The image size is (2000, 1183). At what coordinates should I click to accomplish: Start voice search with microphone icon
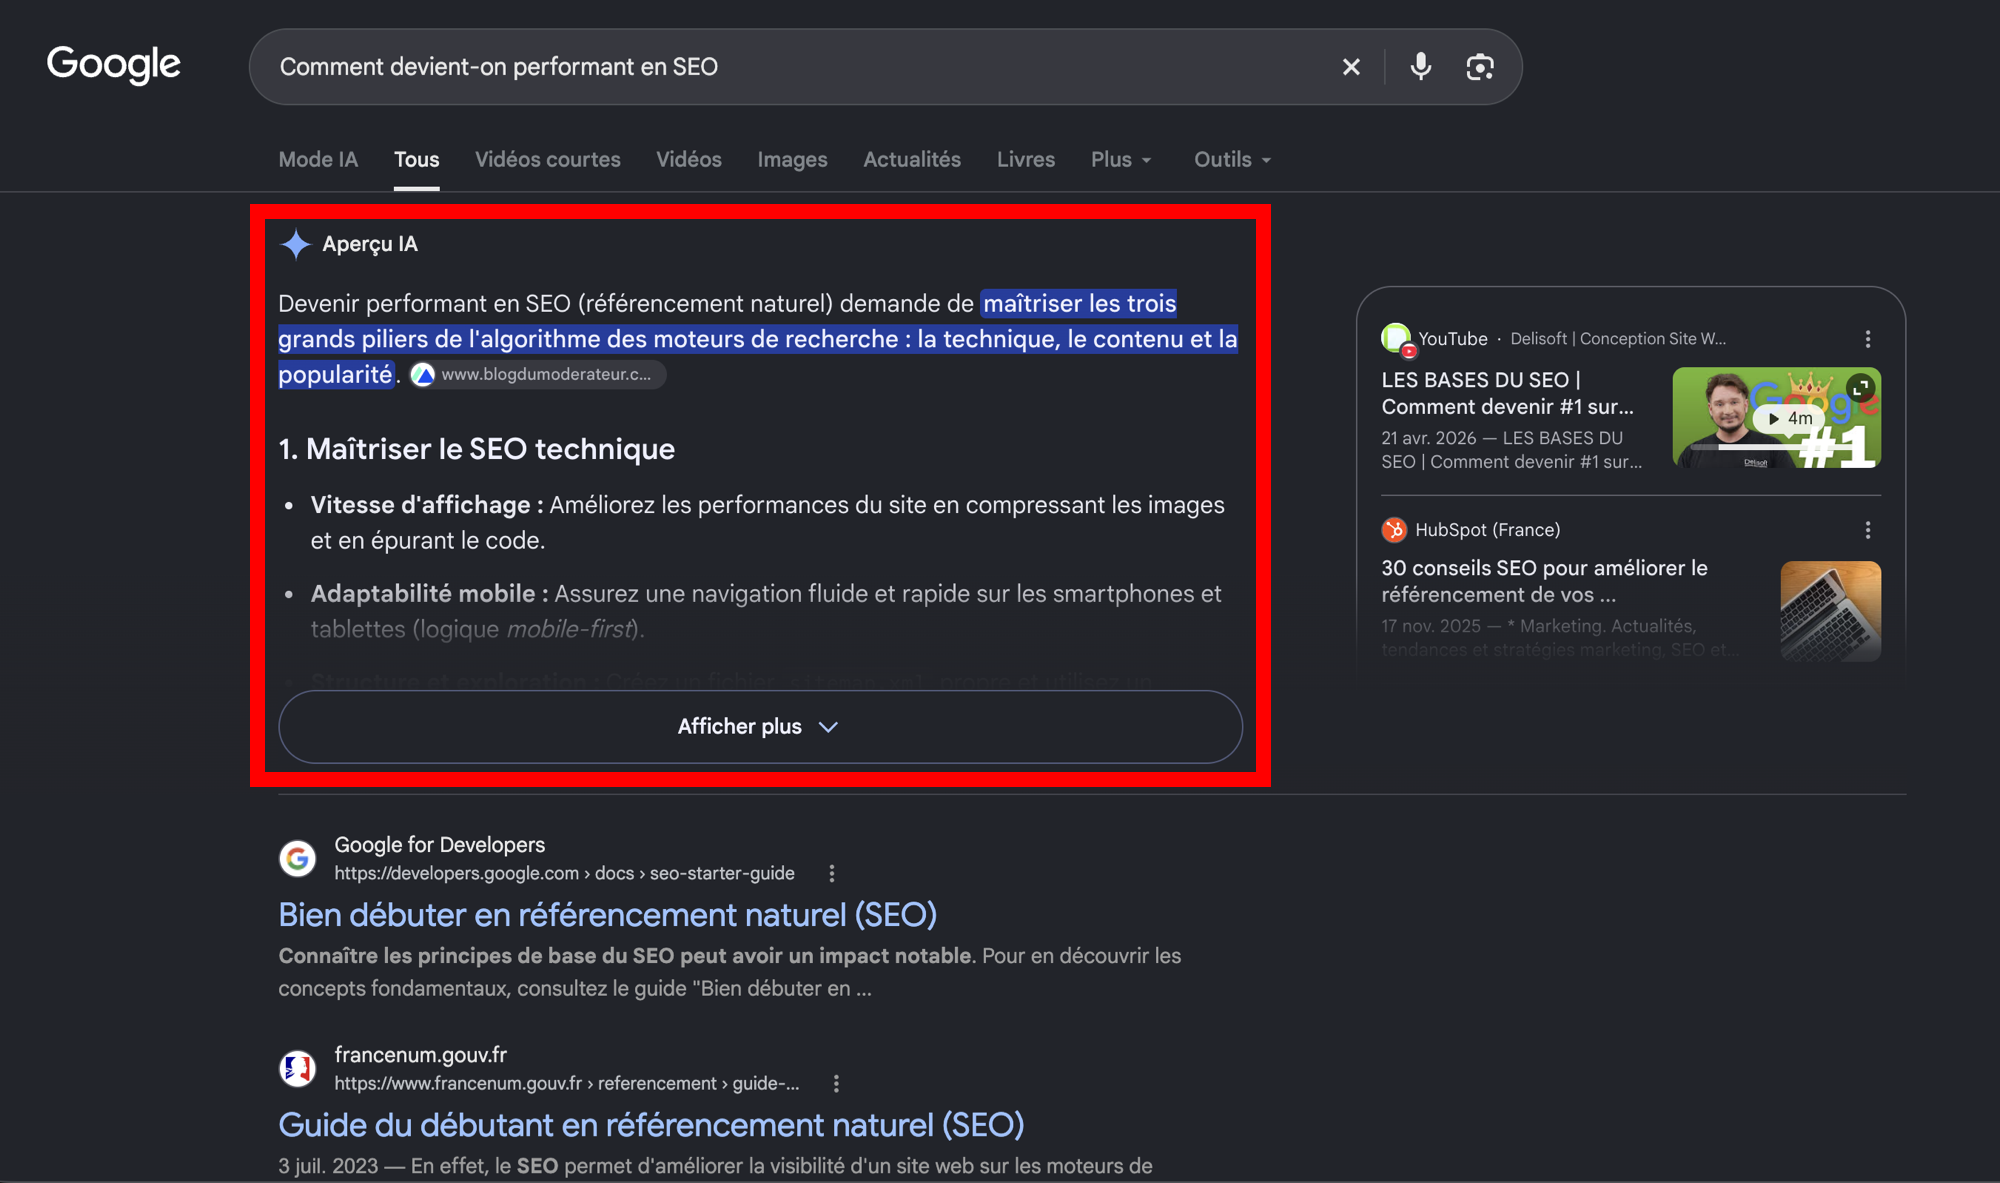point(1420,67)
